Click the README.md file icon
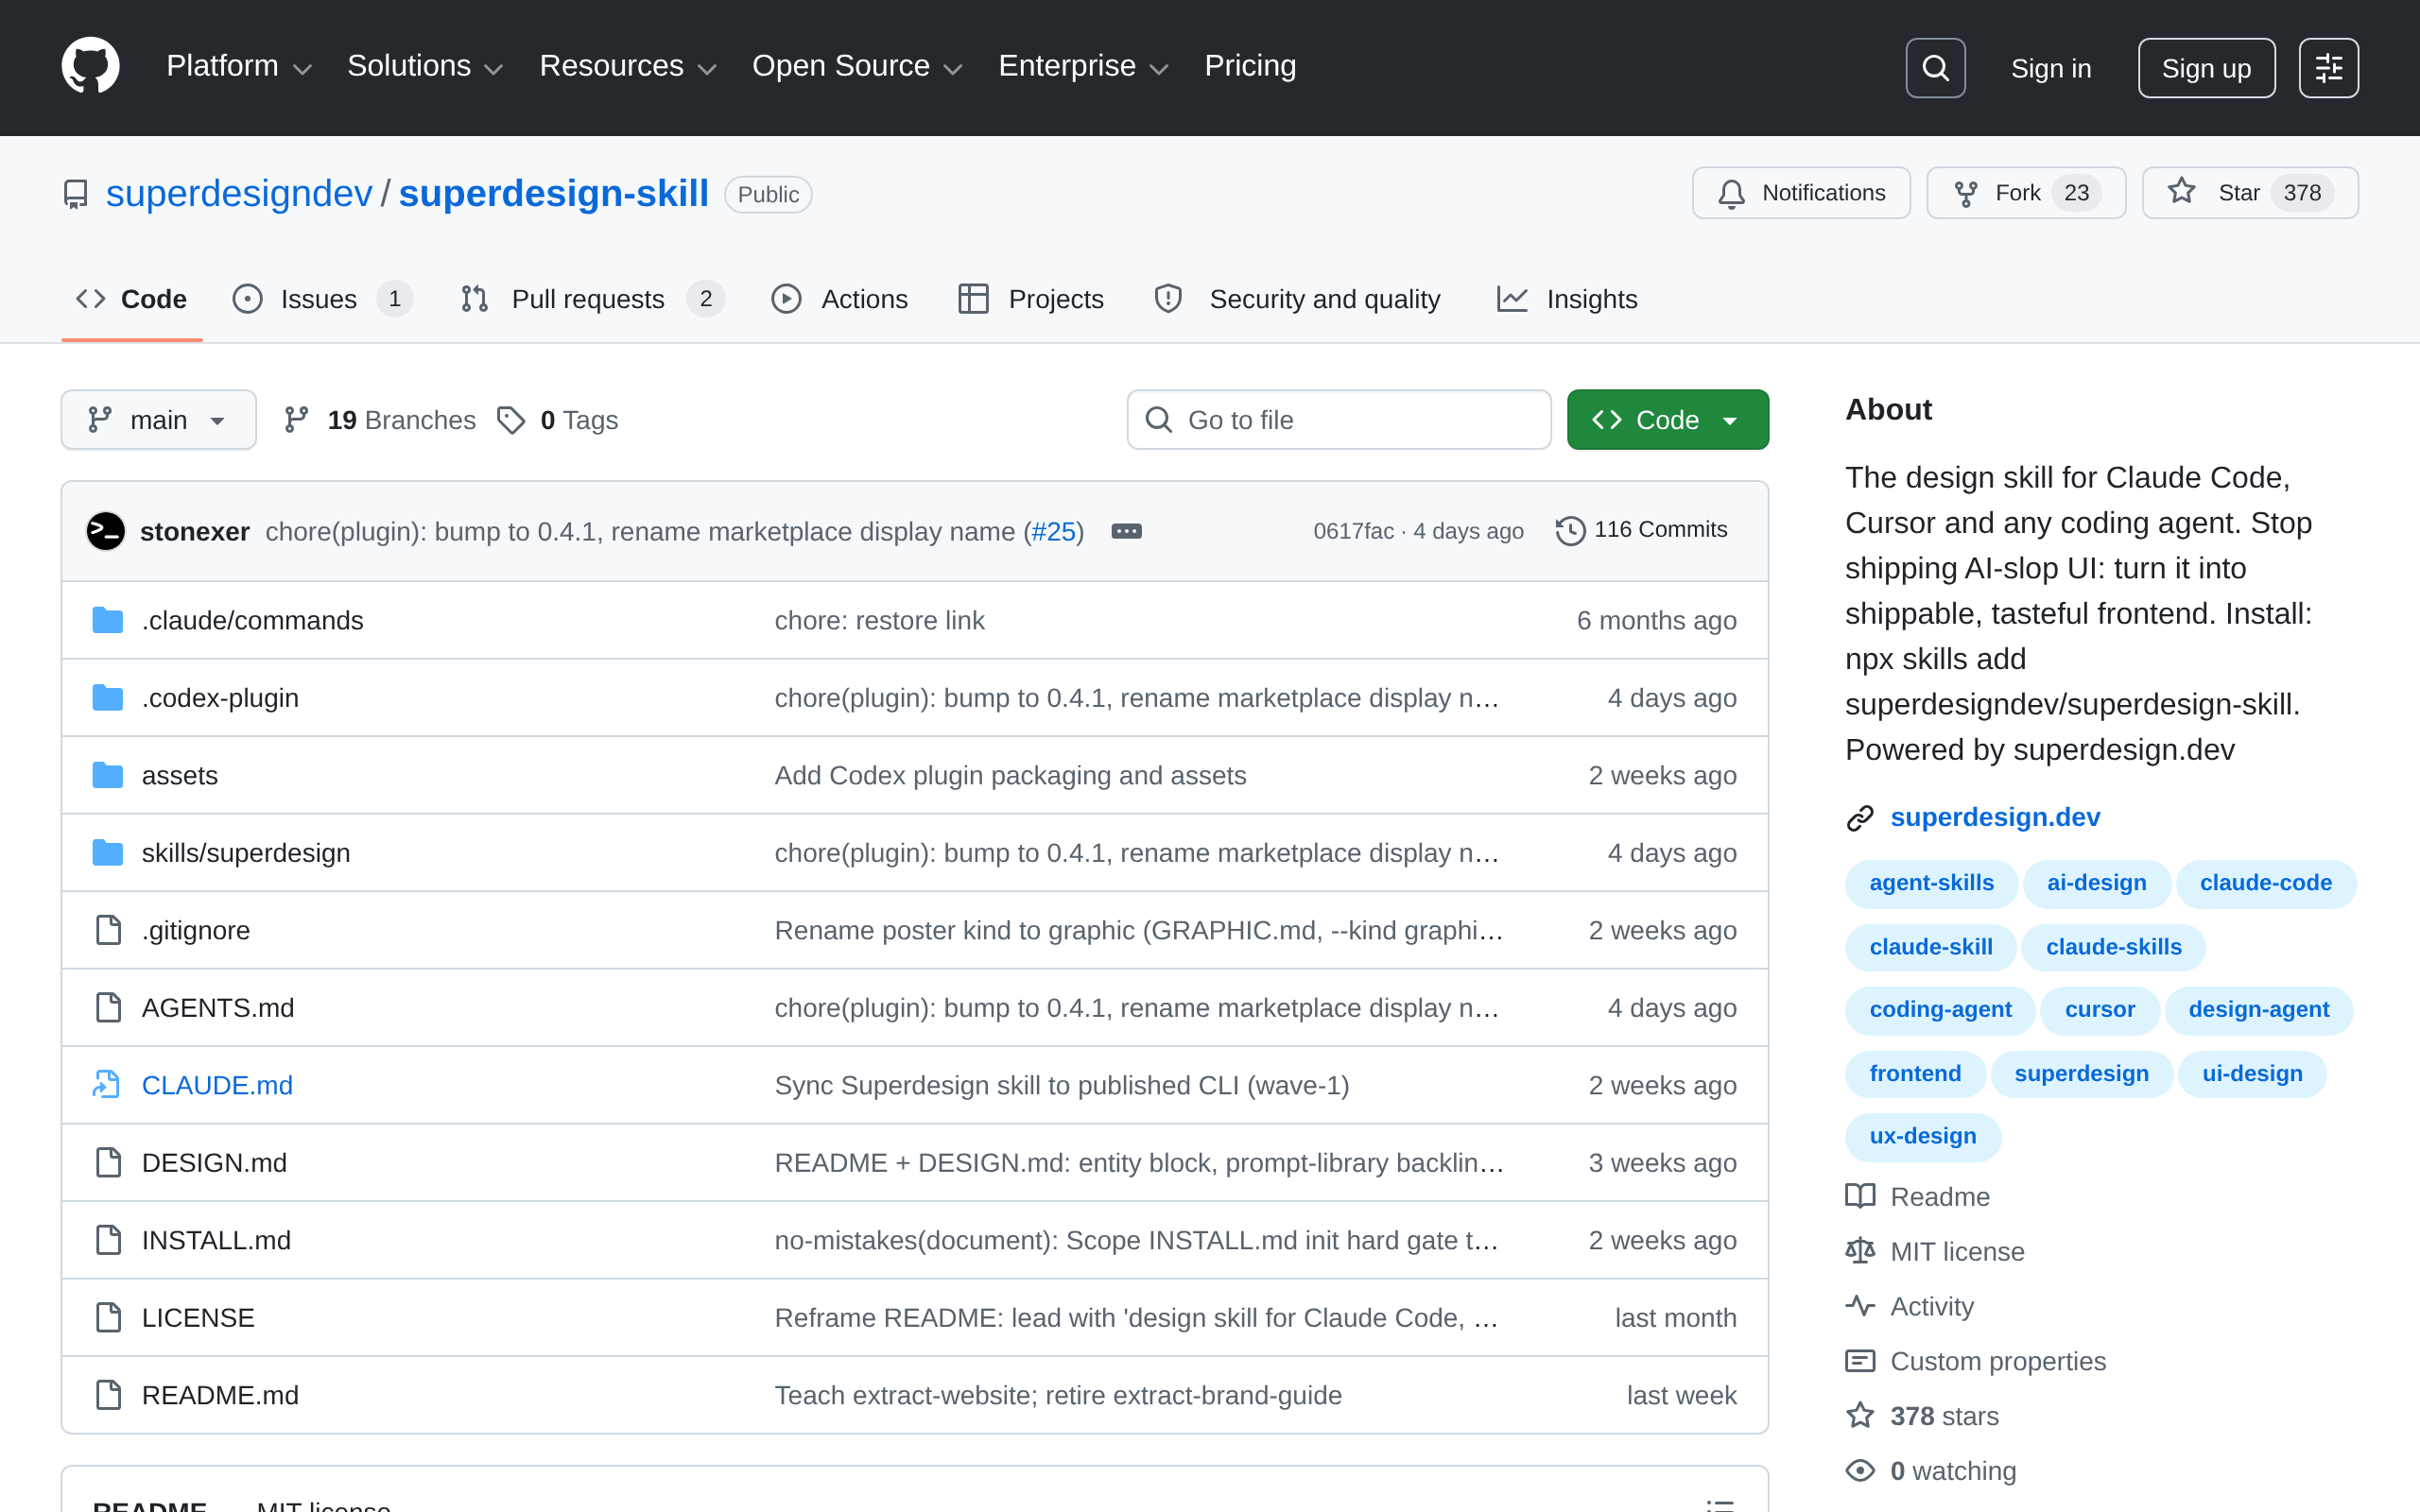This screenshot has height=1512, width=2420. pyautogui.click(x=108, y=1395)
